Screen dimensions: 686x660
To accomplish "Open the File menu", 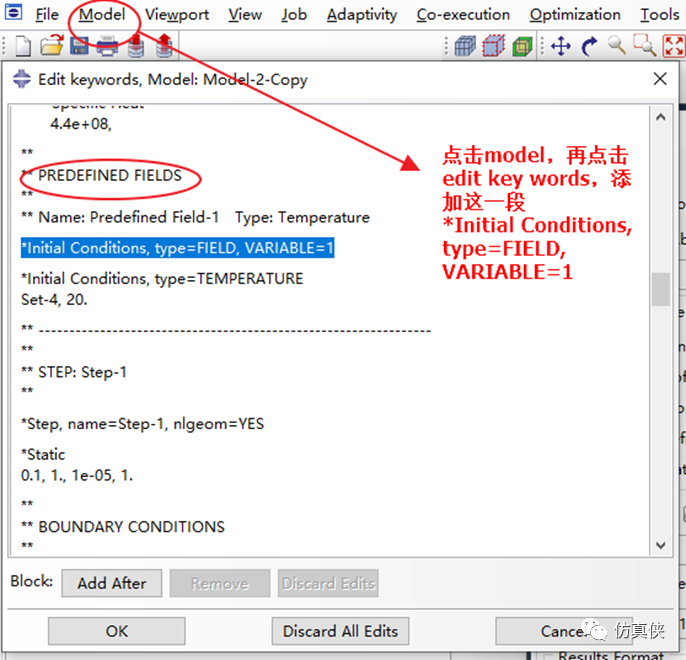I will (47, 14).
